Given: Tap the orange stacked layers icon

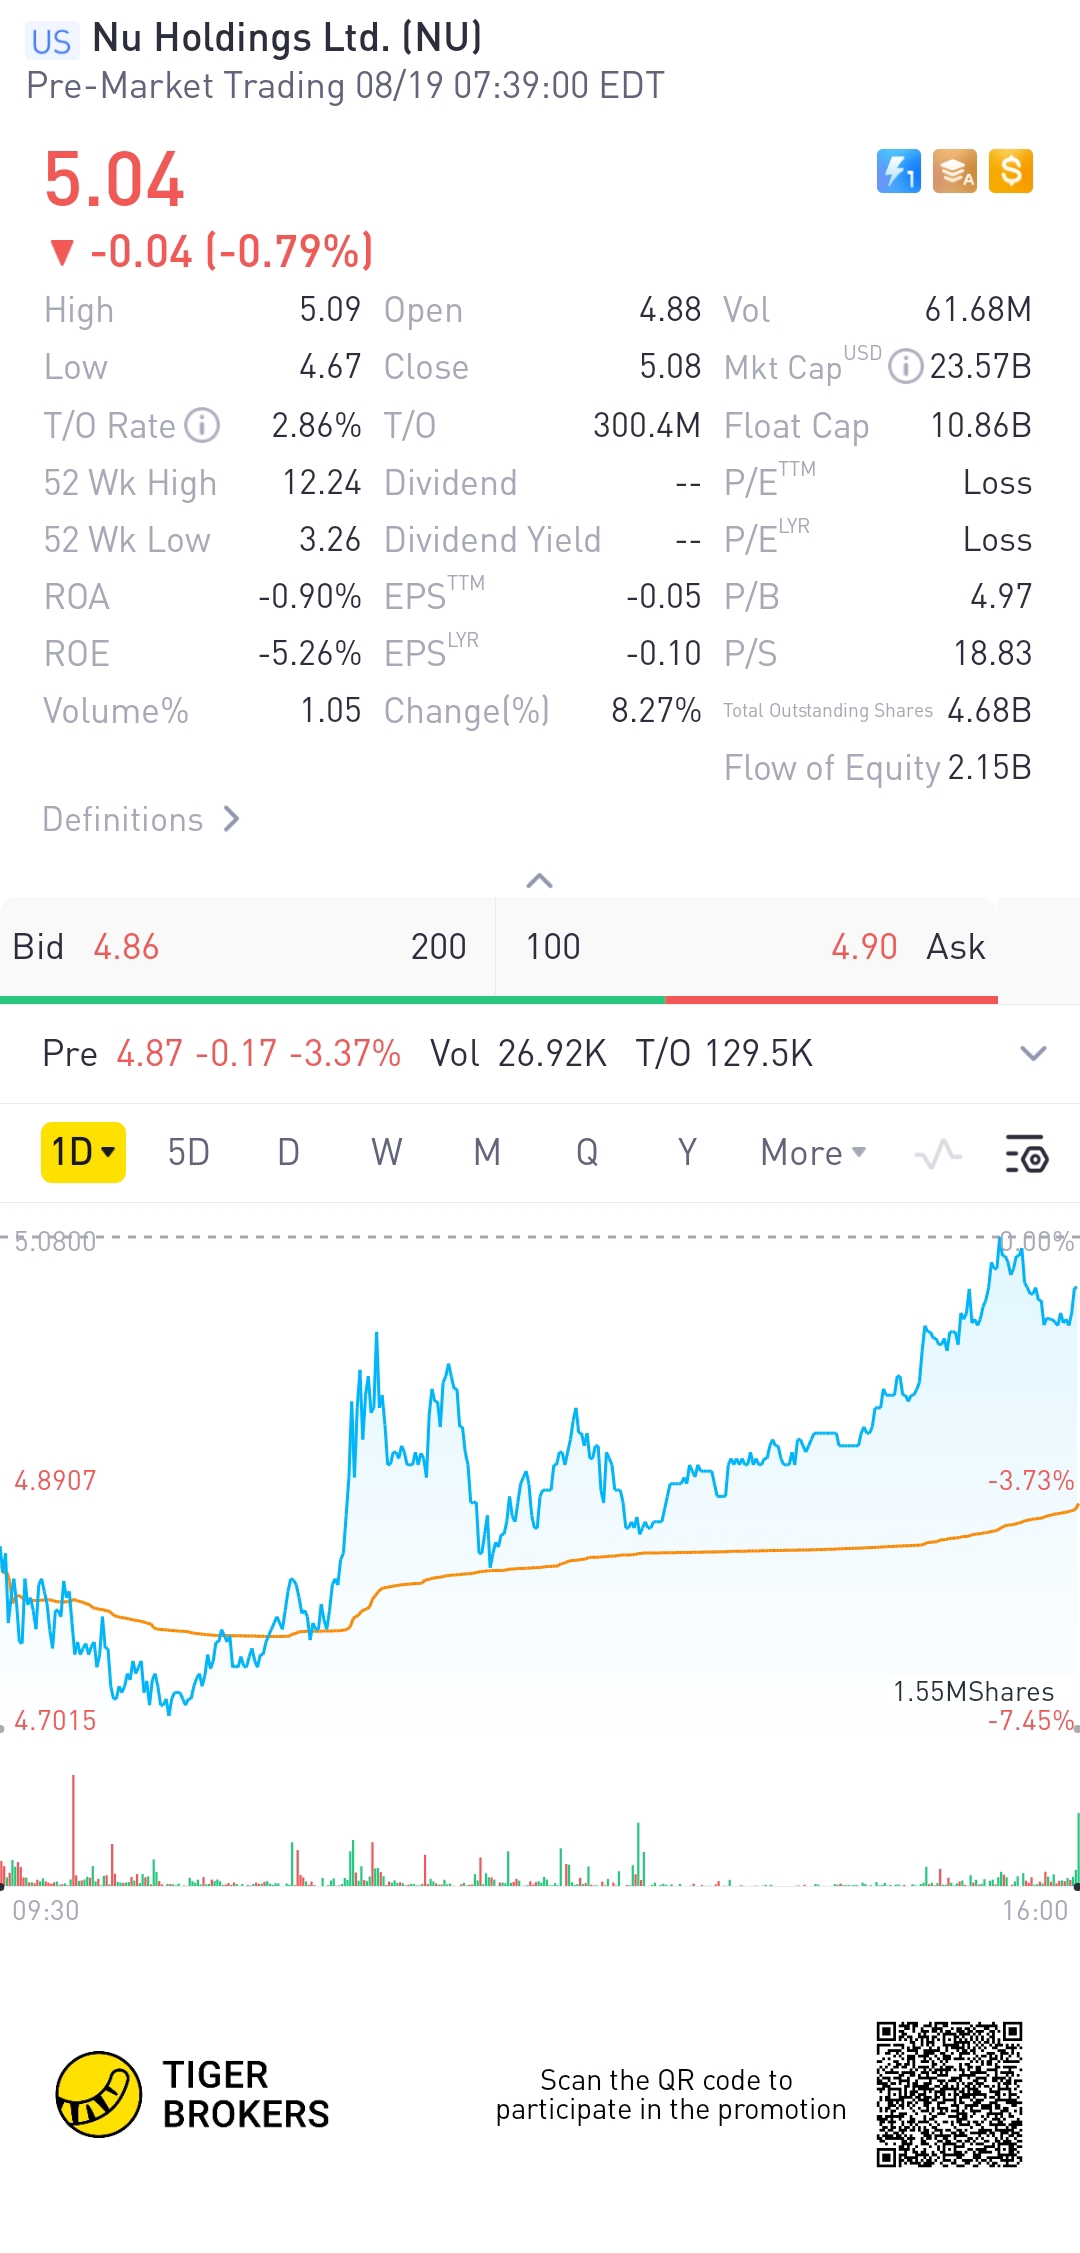Looking at the screenshot, I should 954,171.
